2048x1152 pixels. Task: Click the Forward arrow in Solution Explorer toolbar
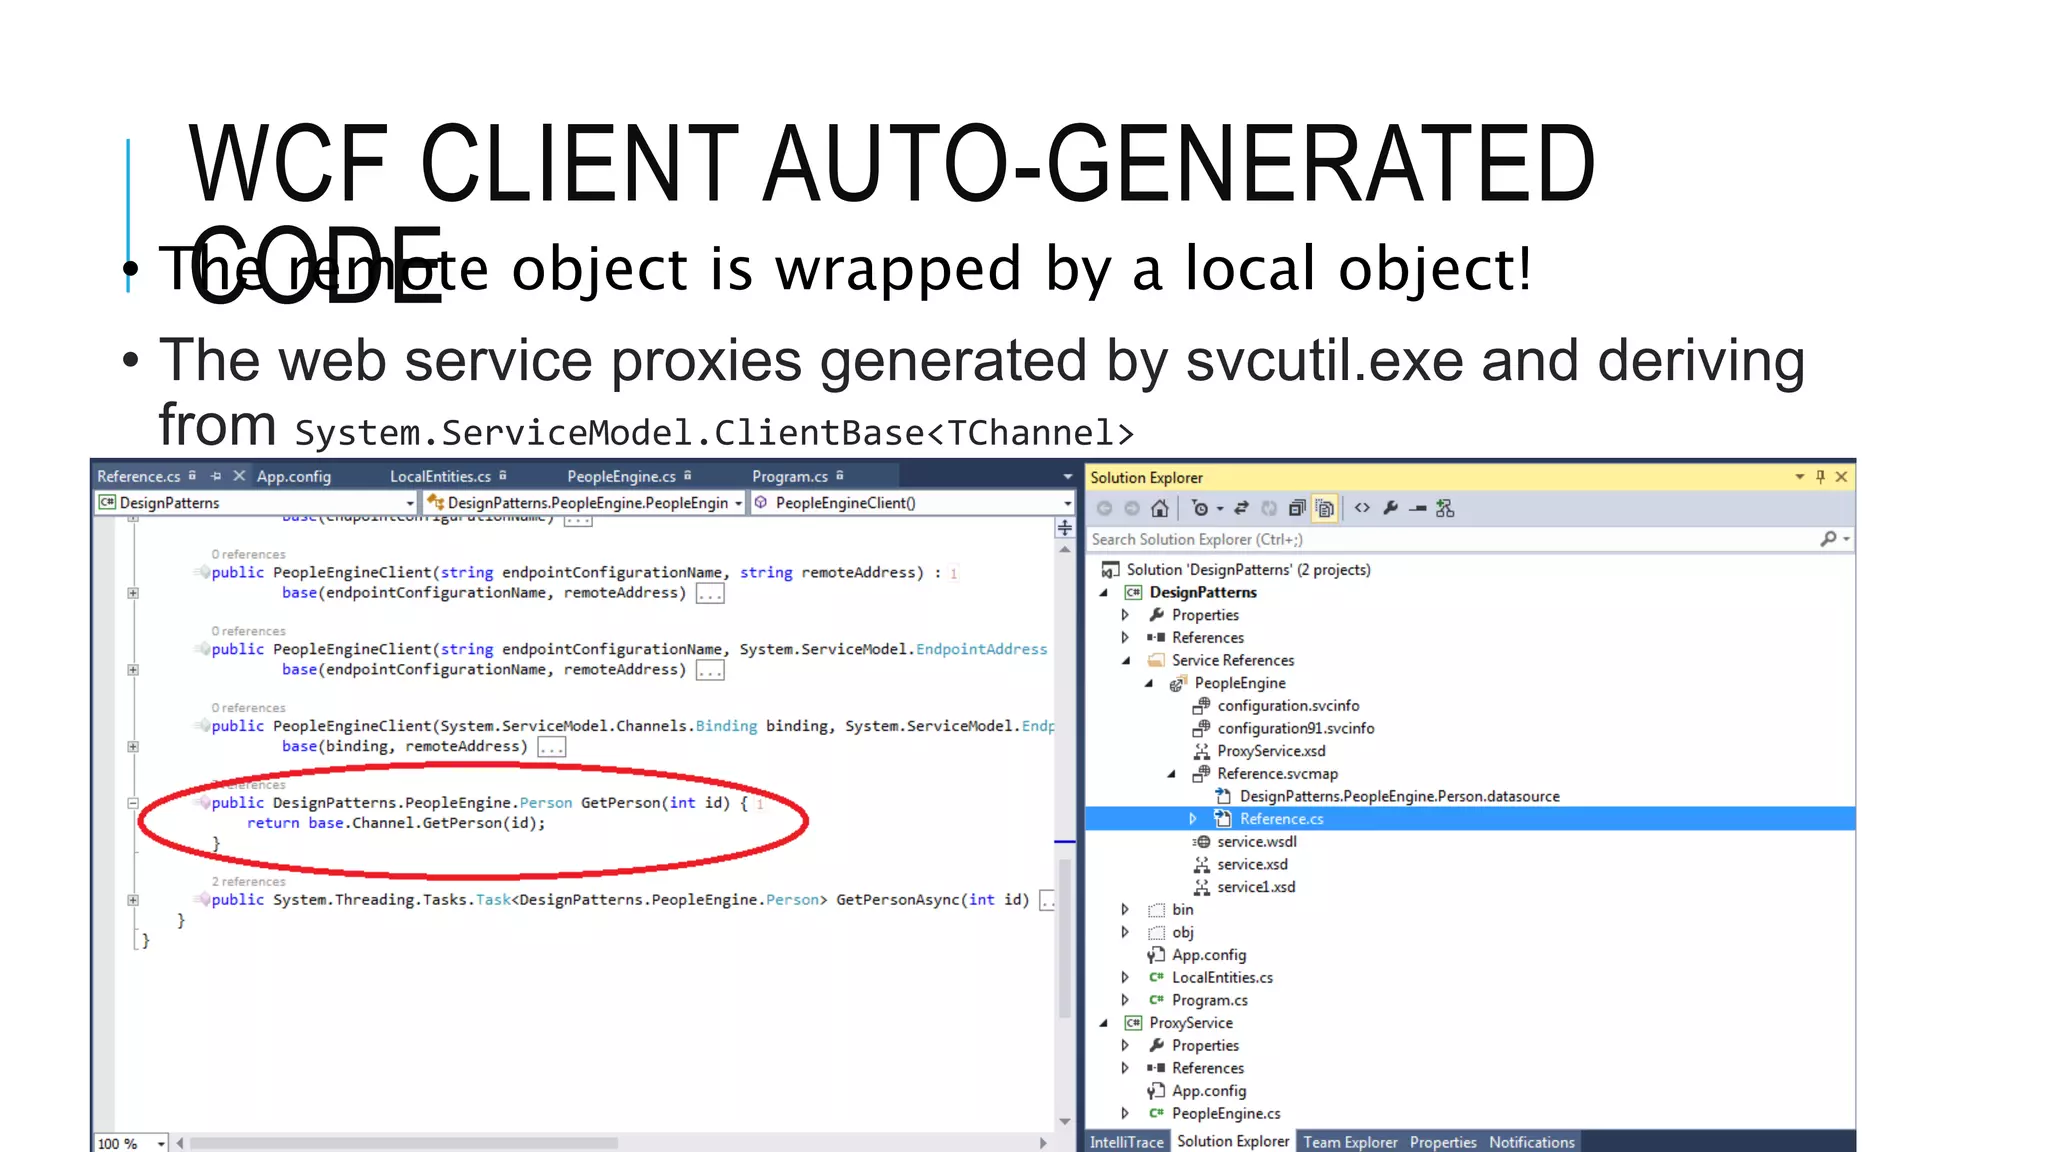[1132, 508]
